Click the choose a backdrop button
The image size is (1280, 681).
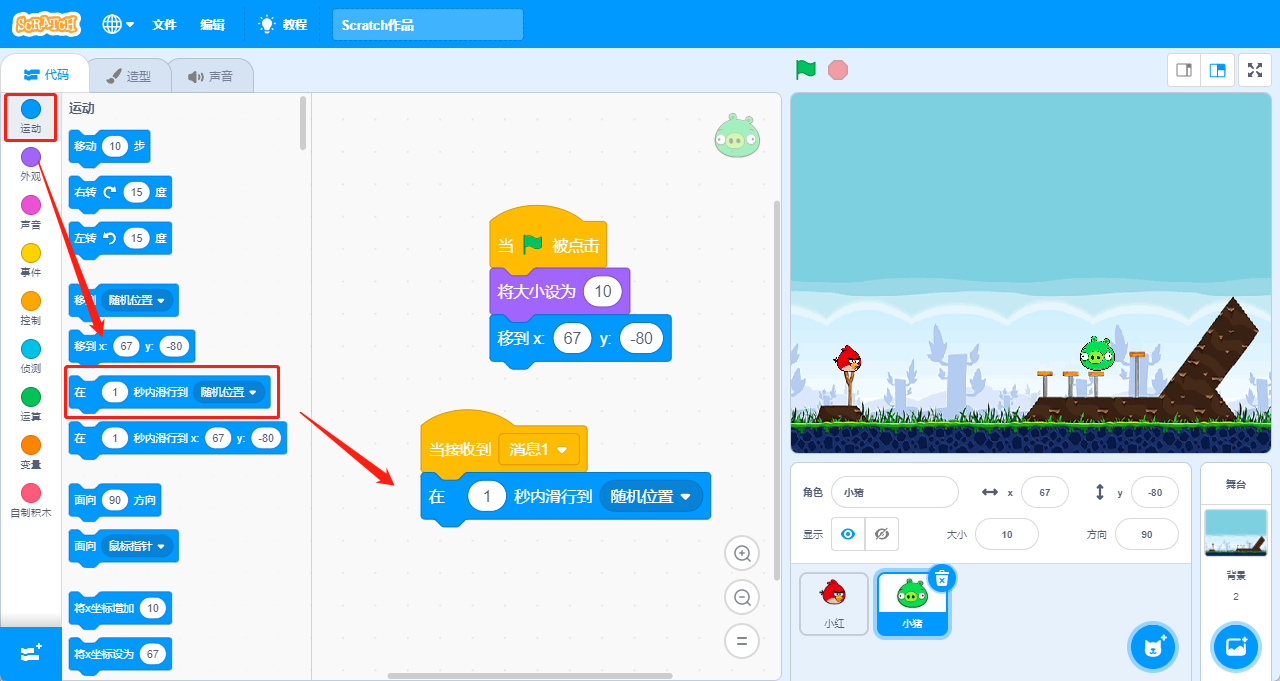coord(1236,646)
